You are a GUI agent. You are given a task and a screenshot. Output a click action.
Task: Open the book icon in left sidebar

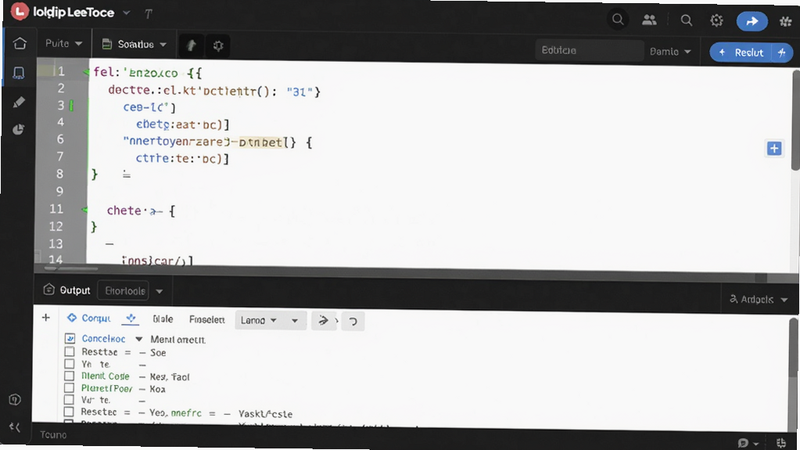[x=19, y=73]
